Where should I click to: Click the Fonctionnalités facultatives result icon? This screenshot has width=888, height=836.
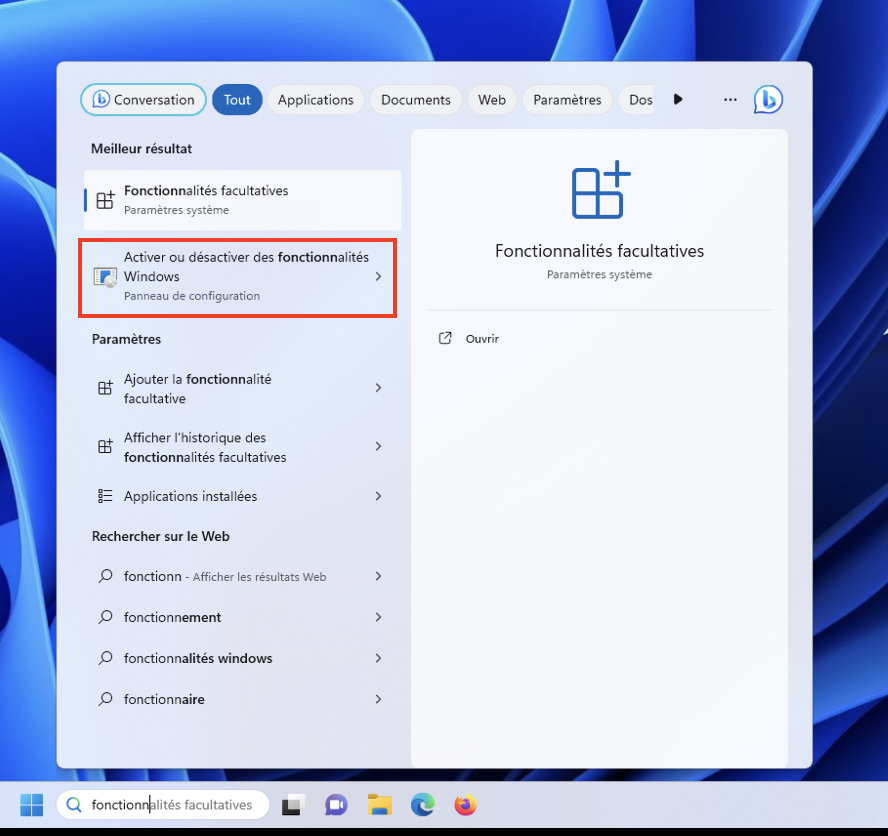105,200
